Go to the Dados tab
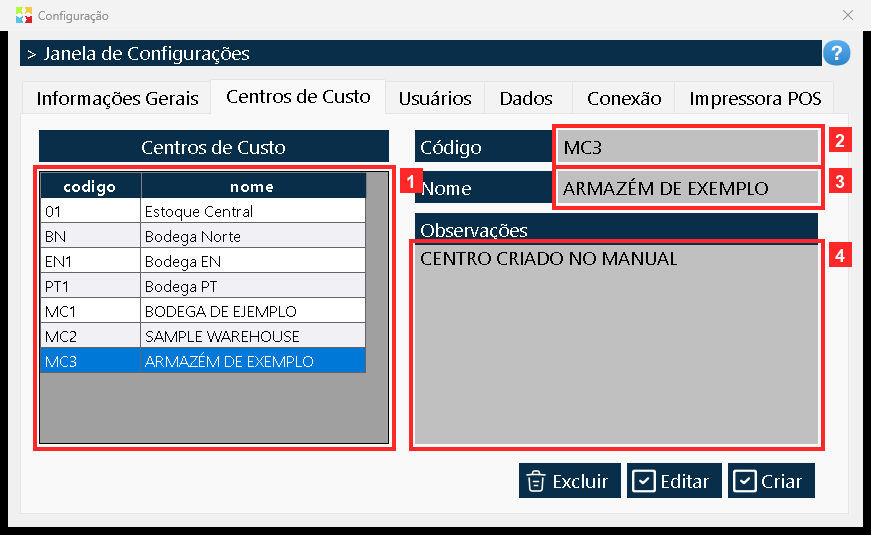Screen dimensions: 871x535 526,98
